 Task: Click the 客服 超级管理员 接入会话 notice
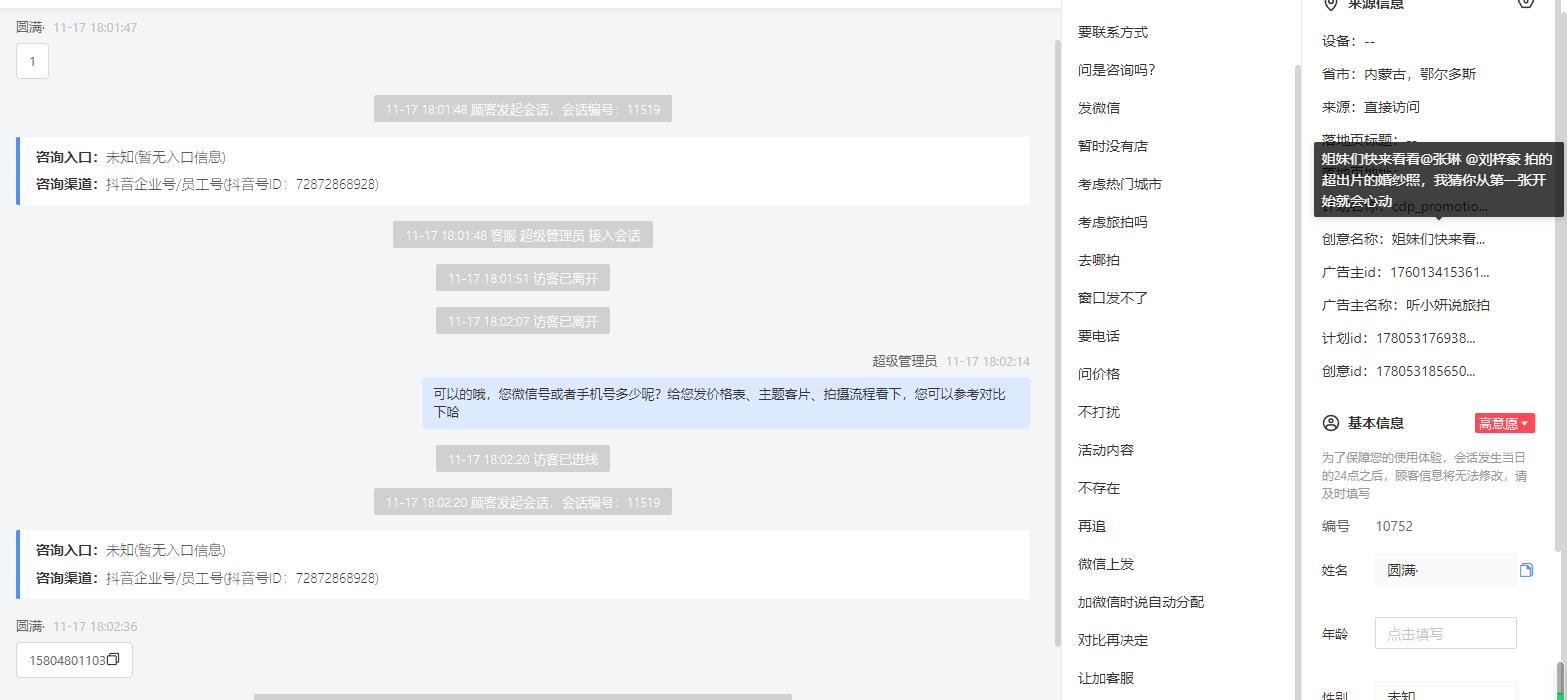click(523, 236)
